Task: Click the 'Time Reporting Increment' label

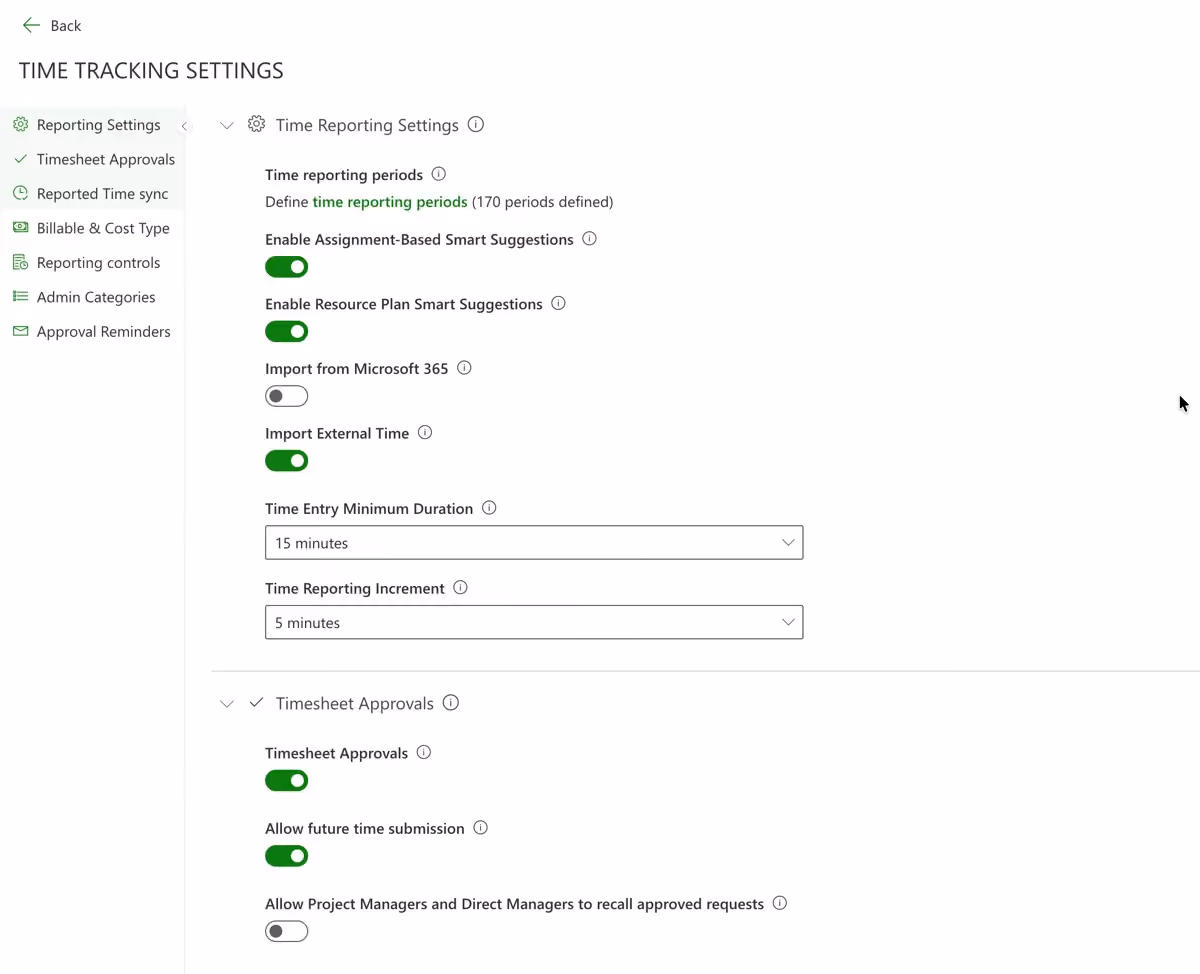Action: [355, 589]
